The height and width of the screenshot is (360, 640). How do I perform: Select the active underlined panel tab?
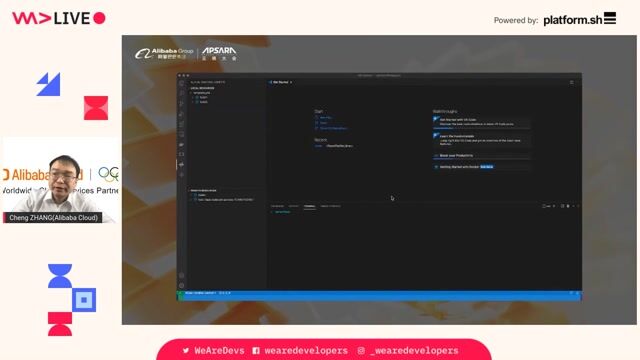(309, 206)
